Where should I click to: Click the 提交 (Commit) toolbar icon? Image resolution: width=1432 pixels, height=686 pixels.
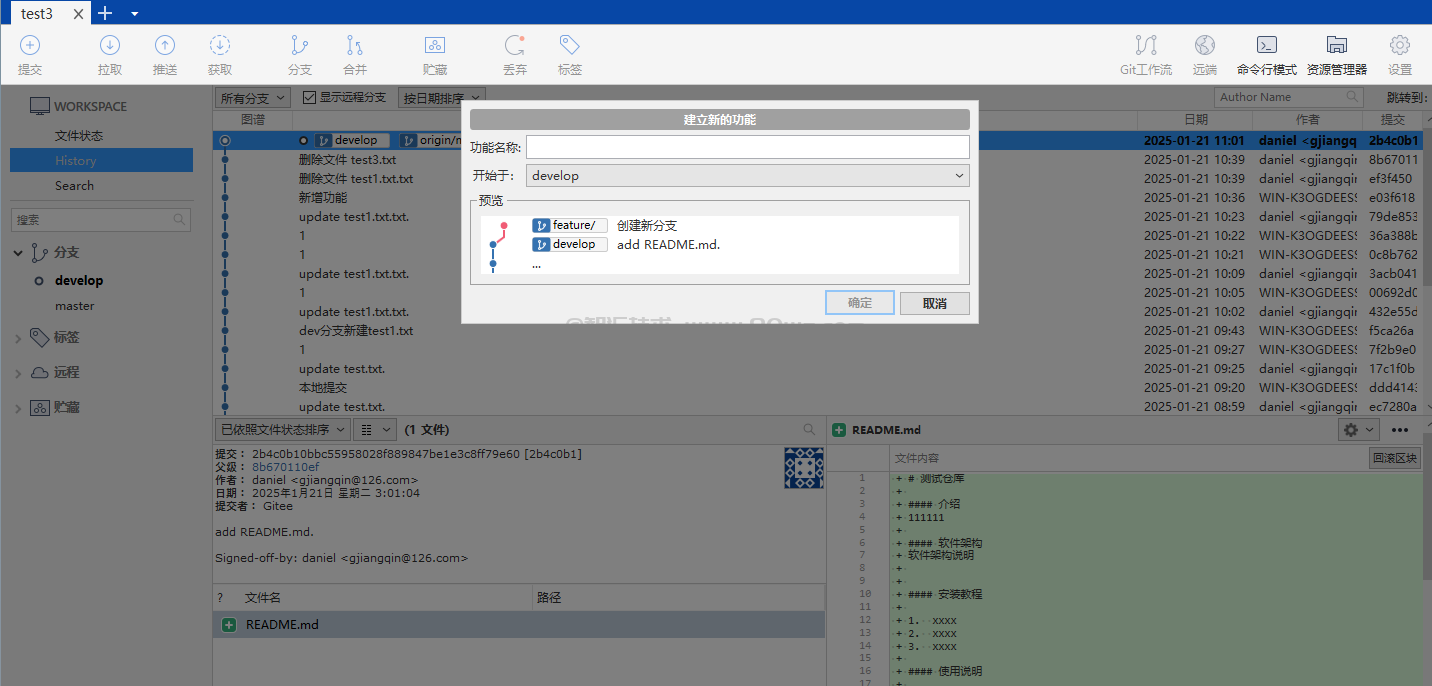pos(30,46)
